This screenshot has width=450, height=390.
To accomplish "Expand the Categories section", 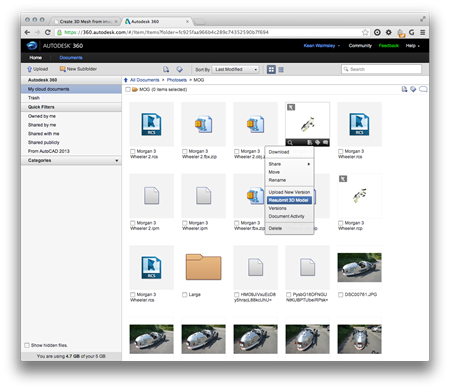I will coord(71,160).
